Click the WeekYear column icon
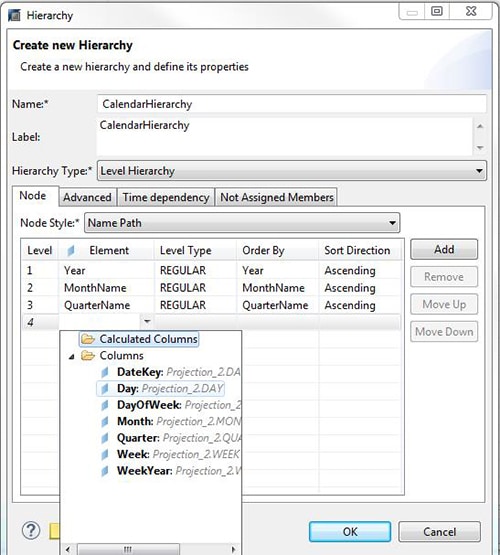Image resolution: width=500 pixels, height=555 pixels. (105, 471)
